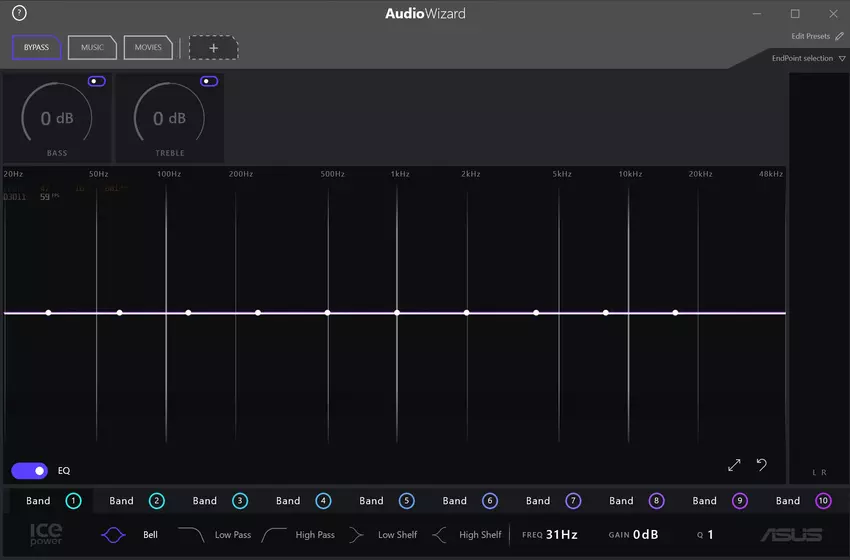Image resolution: width=850 pixels, height=560 pixels.
Task: Click the help question mark icon
Action: [x=19, y=13]
